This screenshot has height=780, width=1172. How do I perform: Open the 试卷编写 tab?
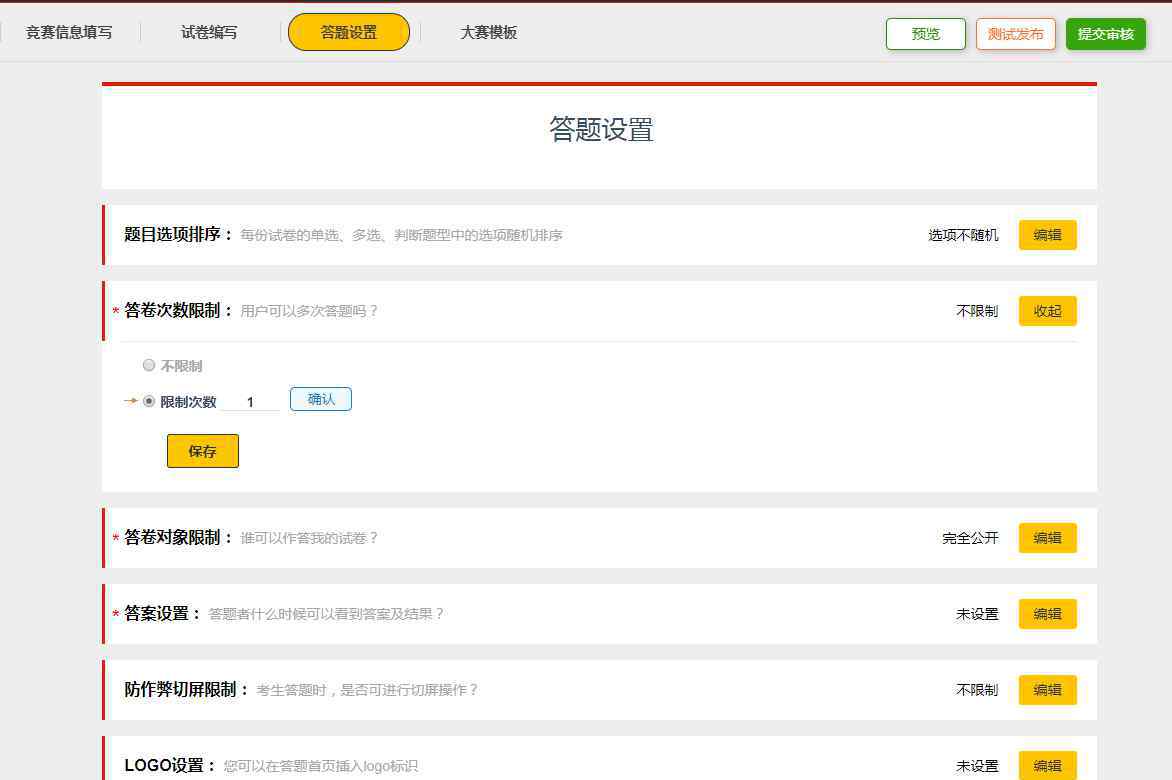(x=209, y=33)
